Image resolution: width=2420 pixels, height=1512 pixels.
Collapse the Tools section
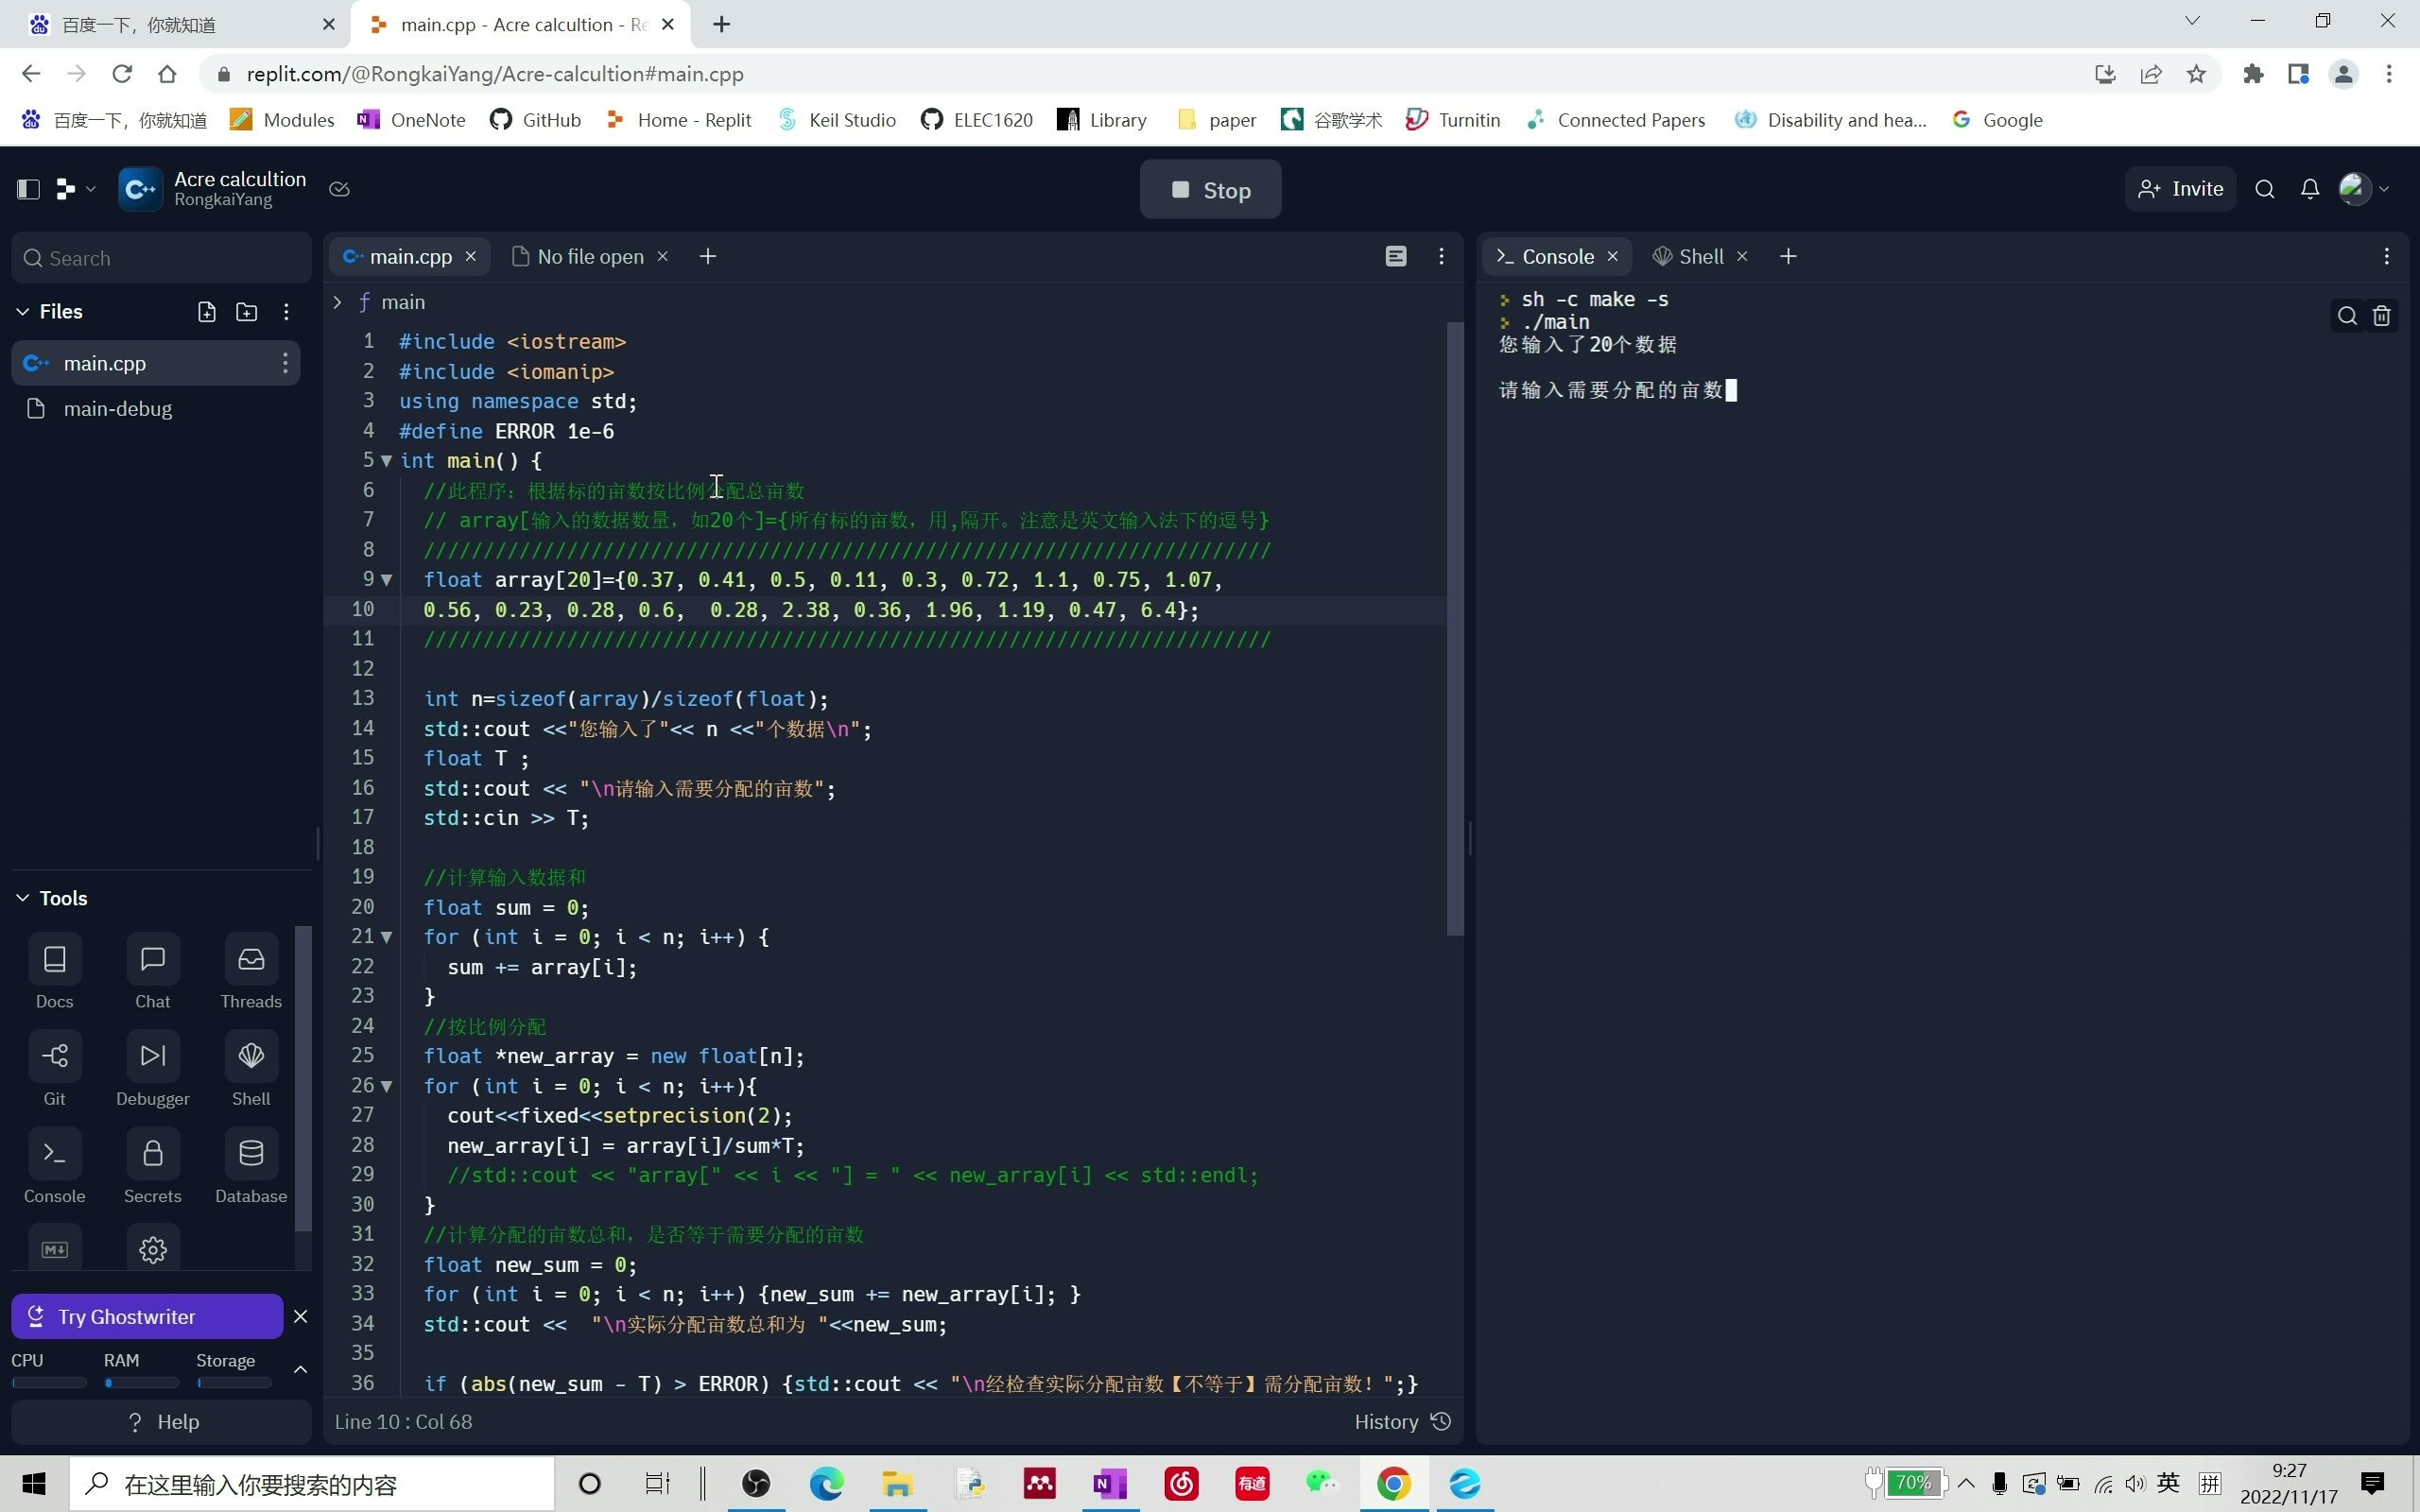(22, 898)
